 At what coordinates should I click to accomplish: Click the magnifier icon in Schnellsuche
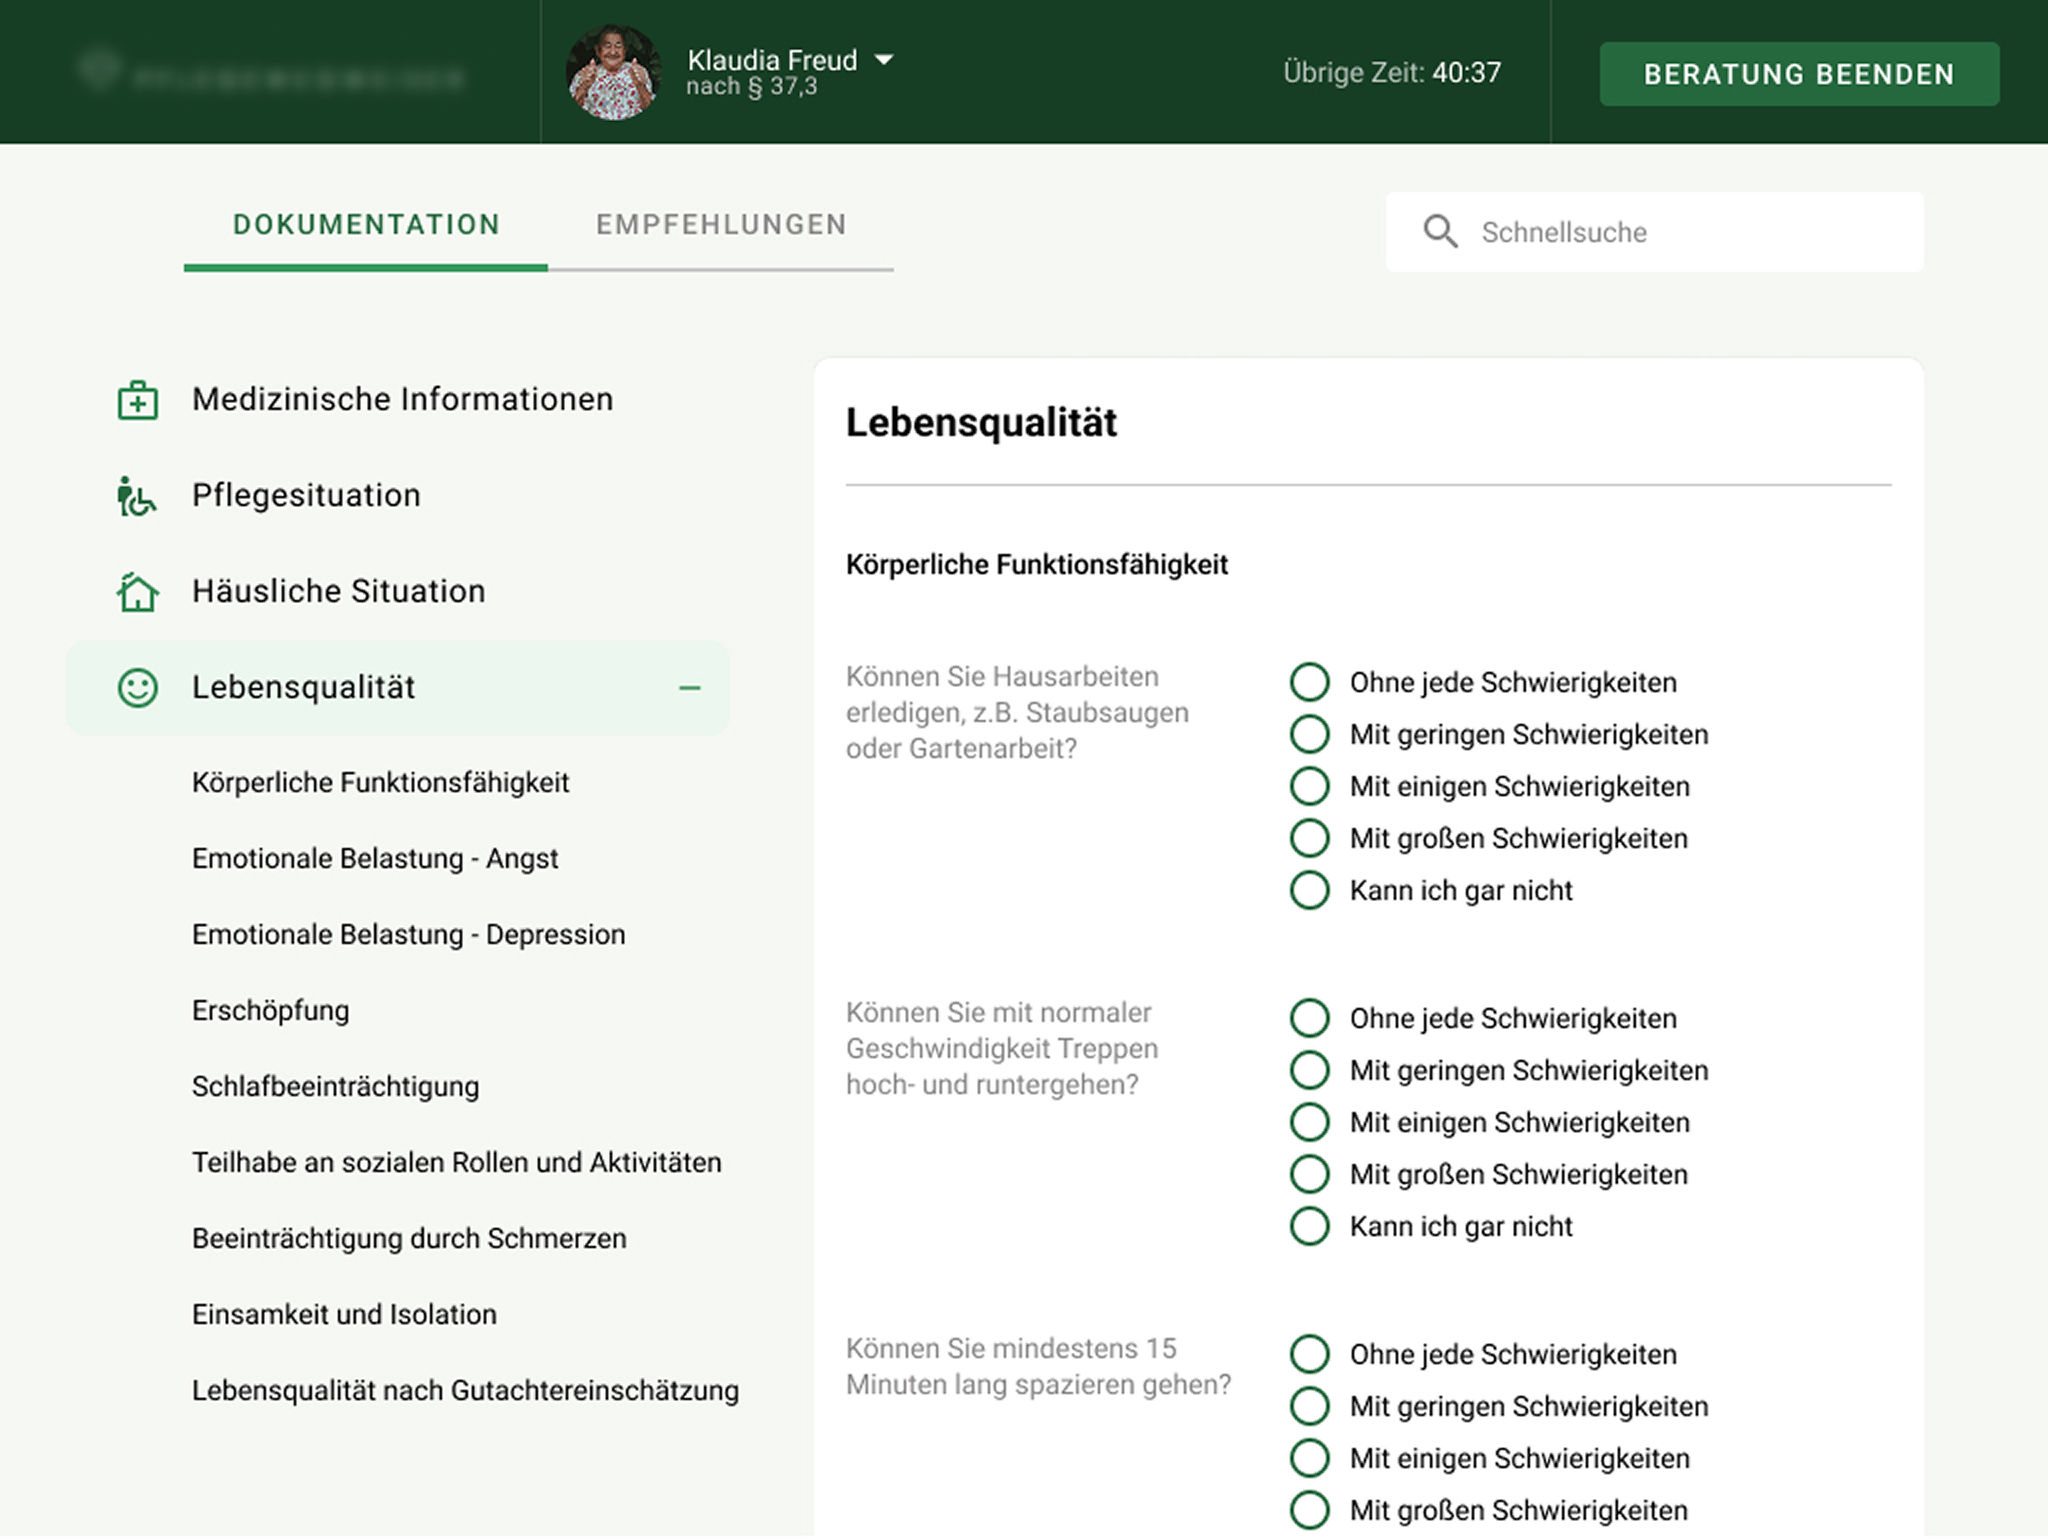coord(1440,231)
